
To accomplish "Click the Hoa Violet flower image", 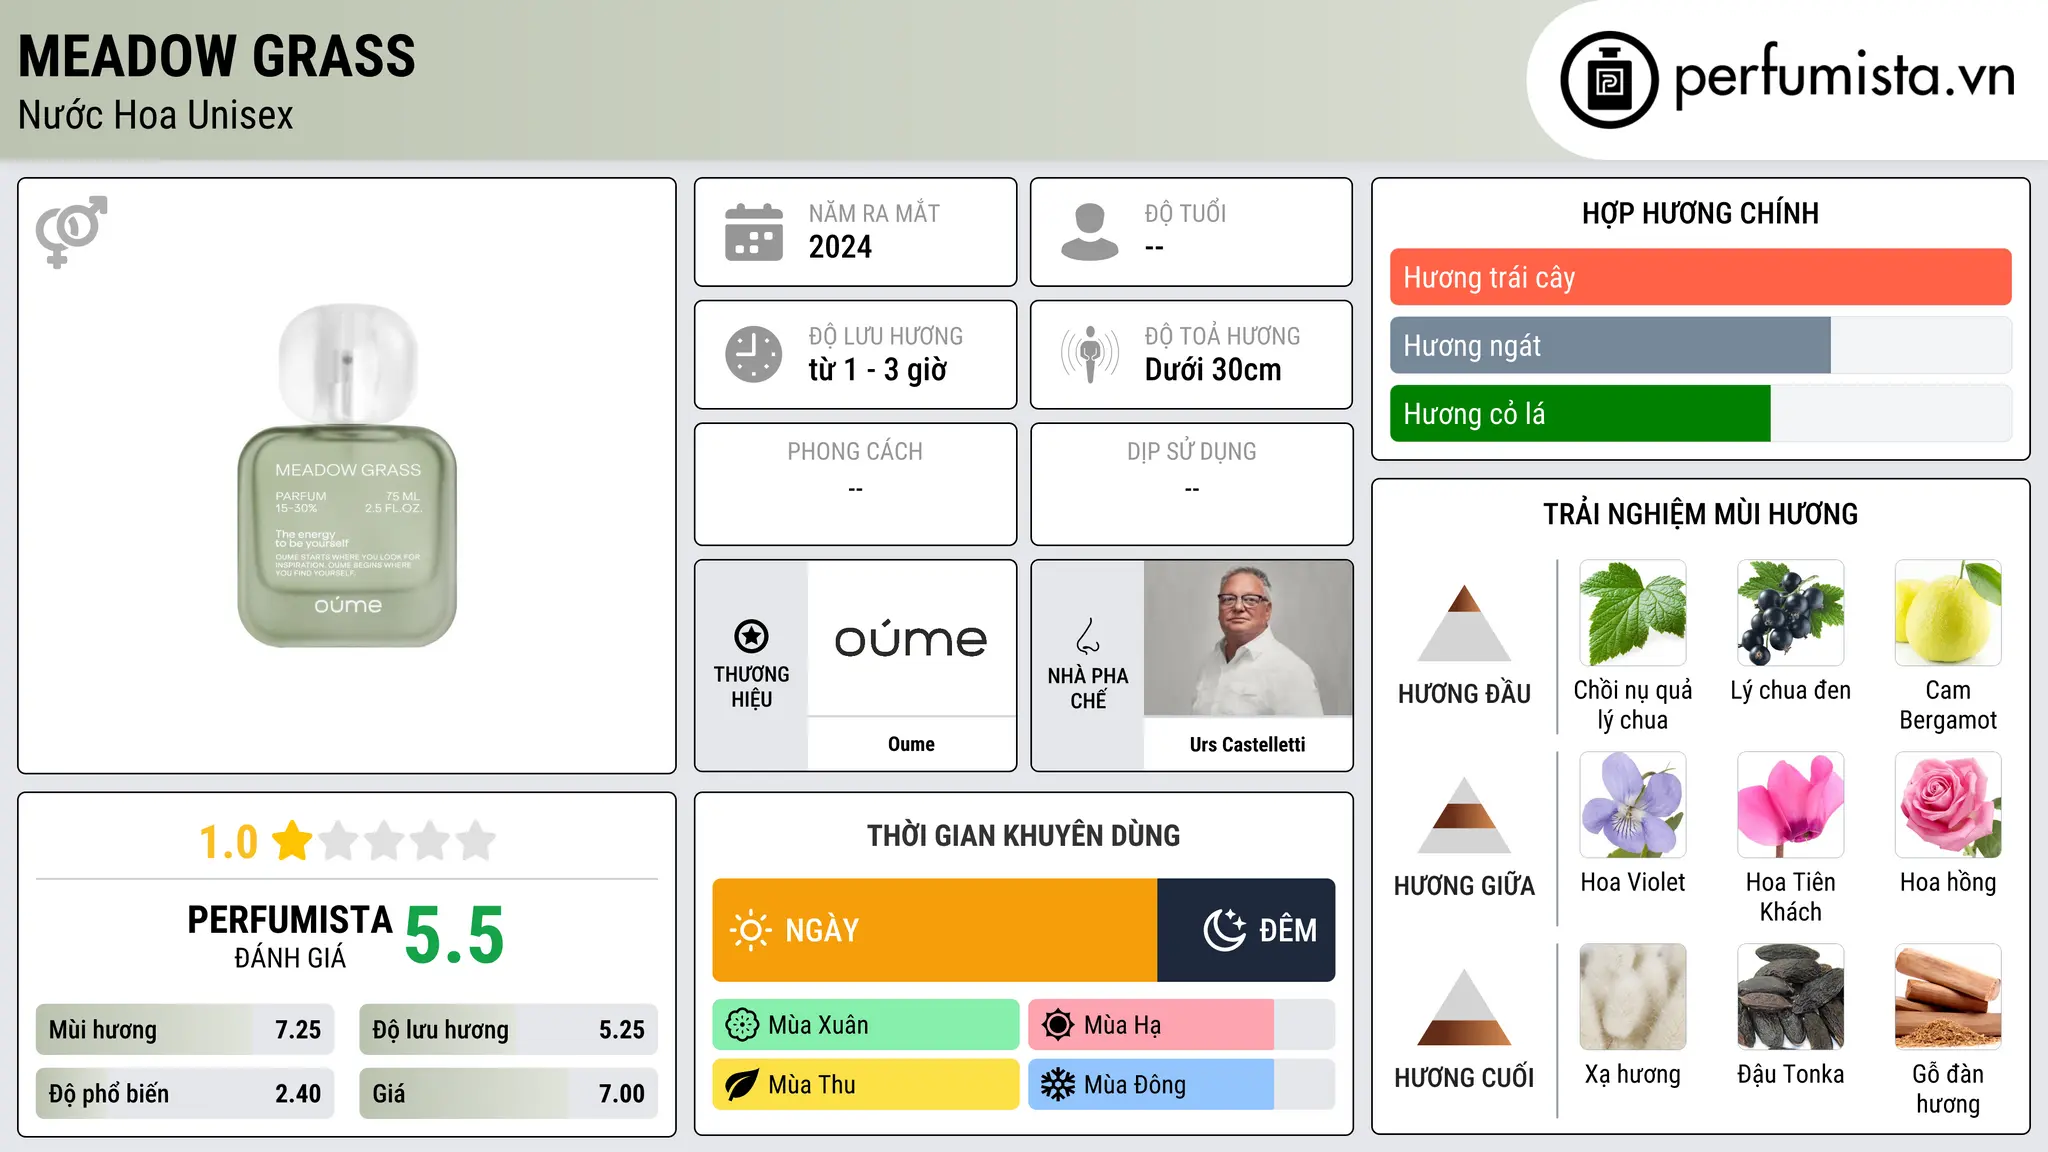I will (1633, 805).
